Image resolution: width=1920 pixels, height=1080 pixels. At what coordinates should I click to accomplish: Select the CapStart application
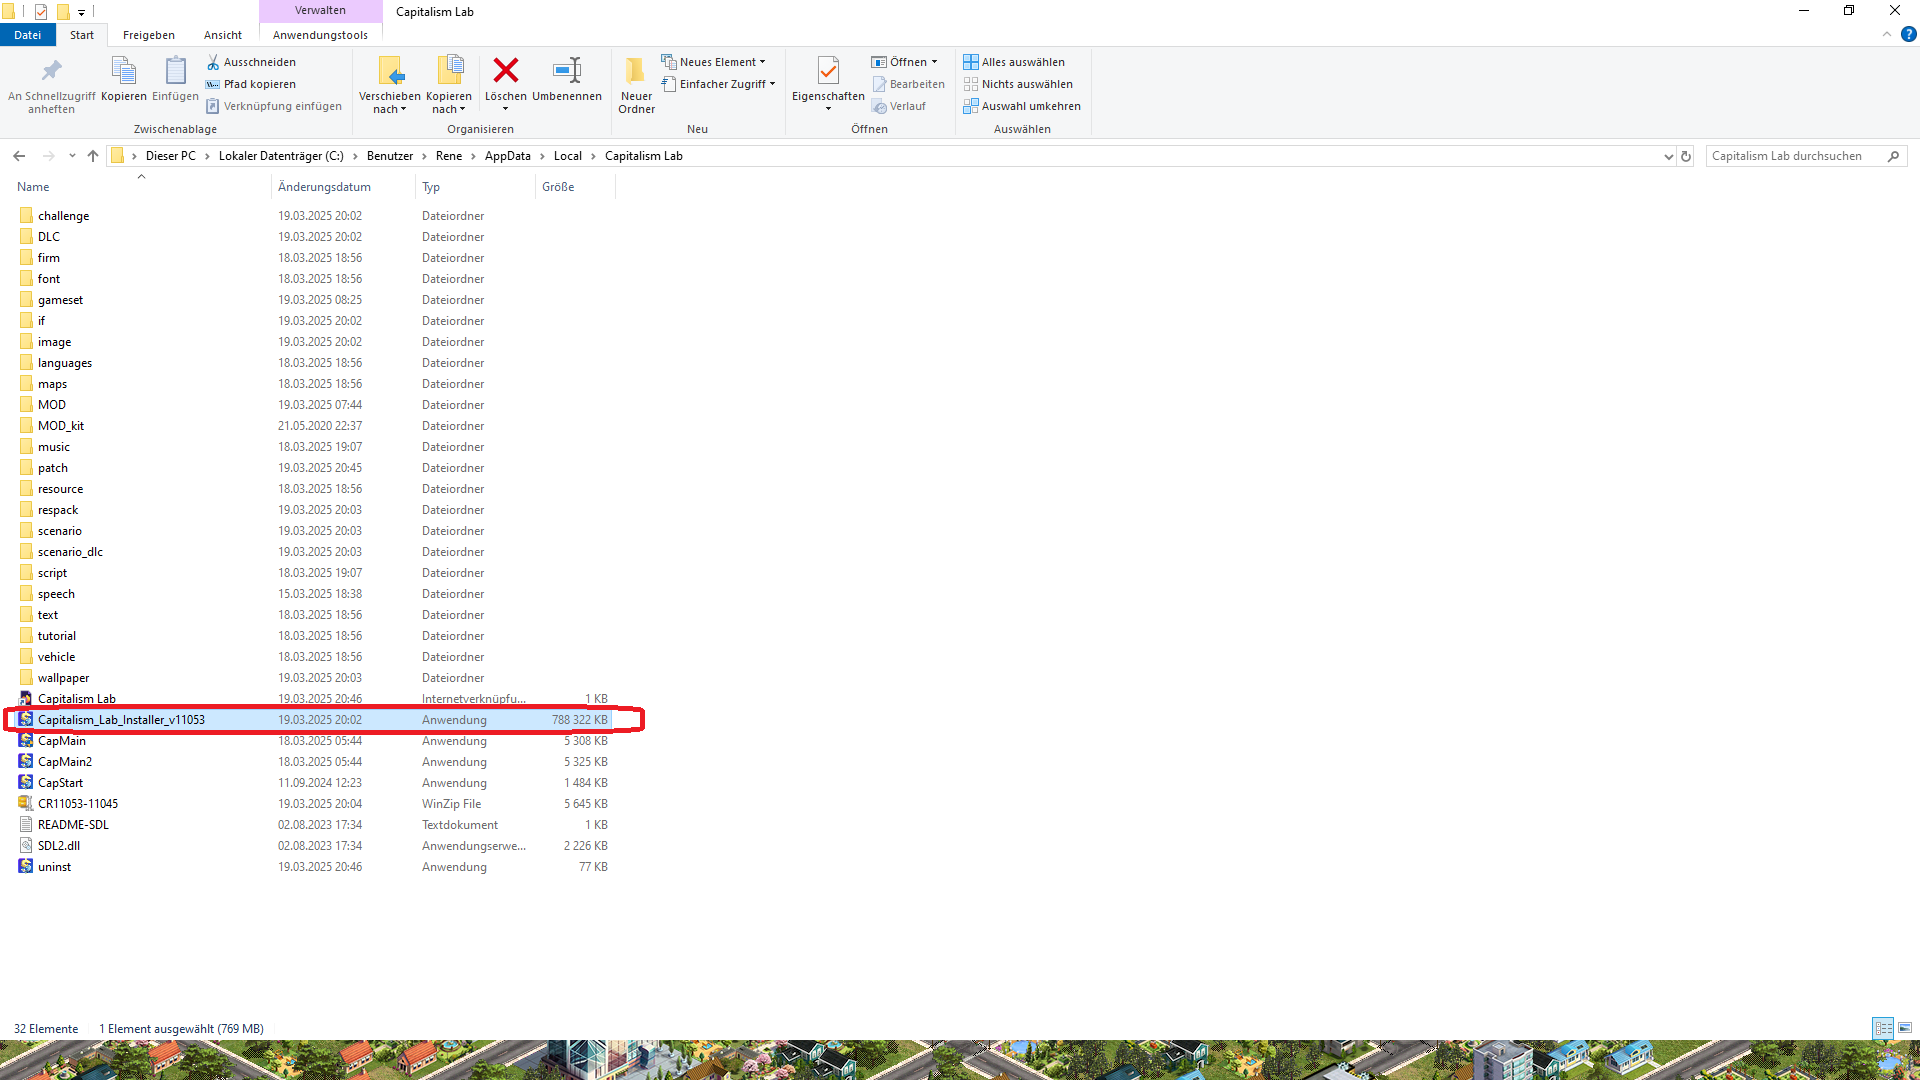pyautogui.click(x=312, y=783)
